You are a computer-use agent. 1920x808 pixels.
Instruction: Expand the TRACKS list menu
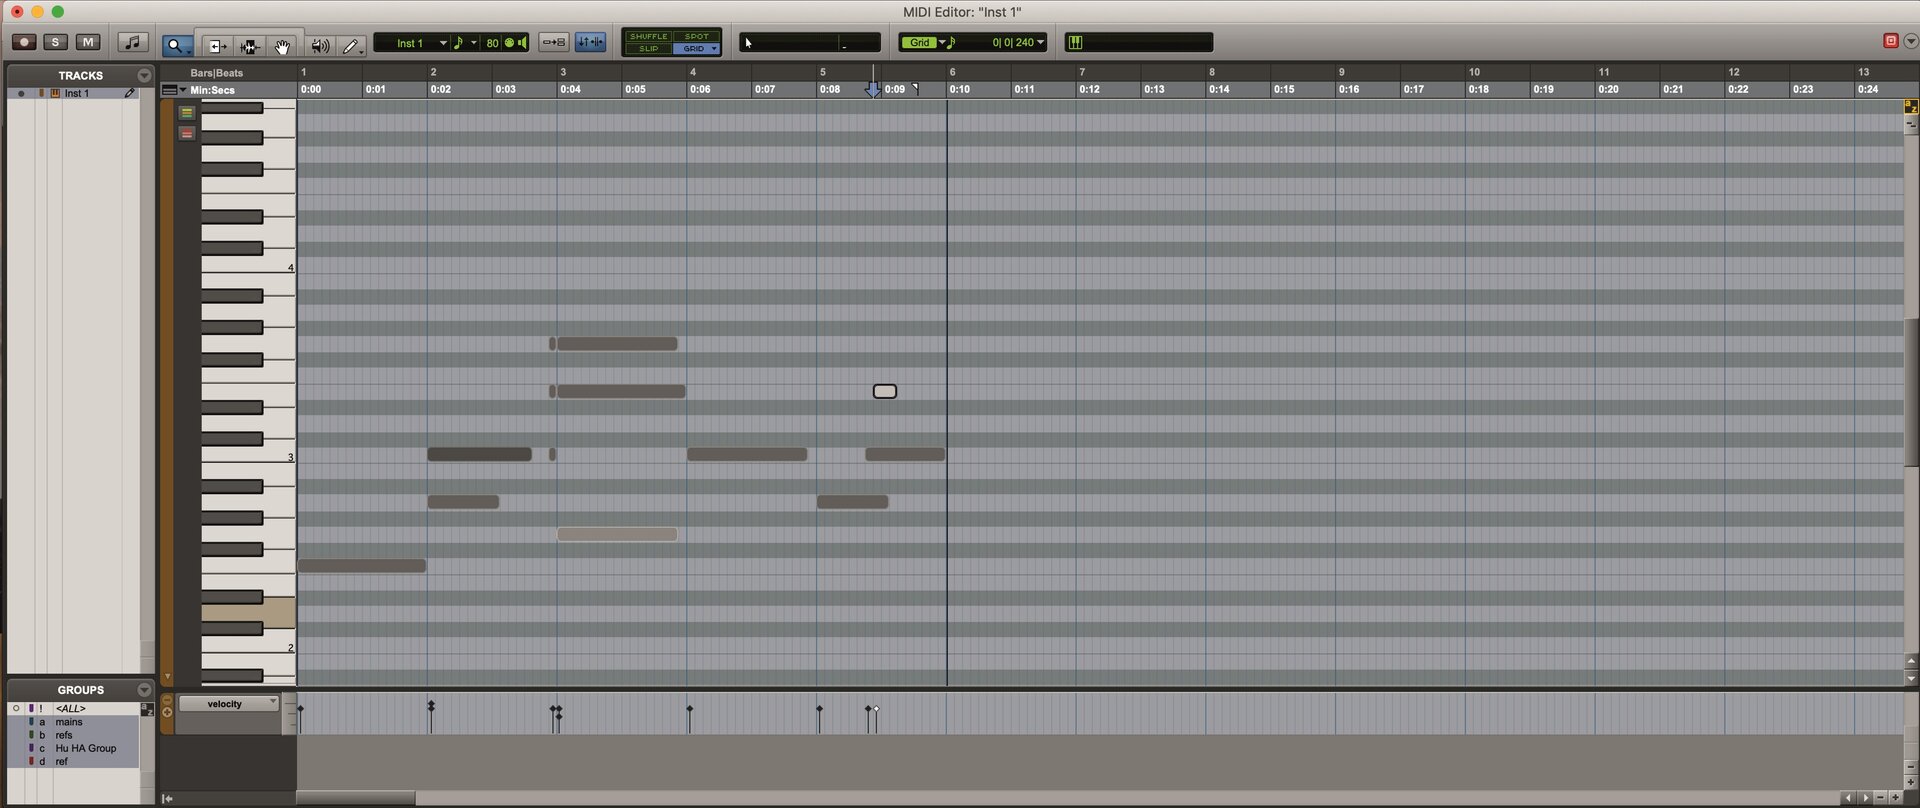tap(144, 75)
